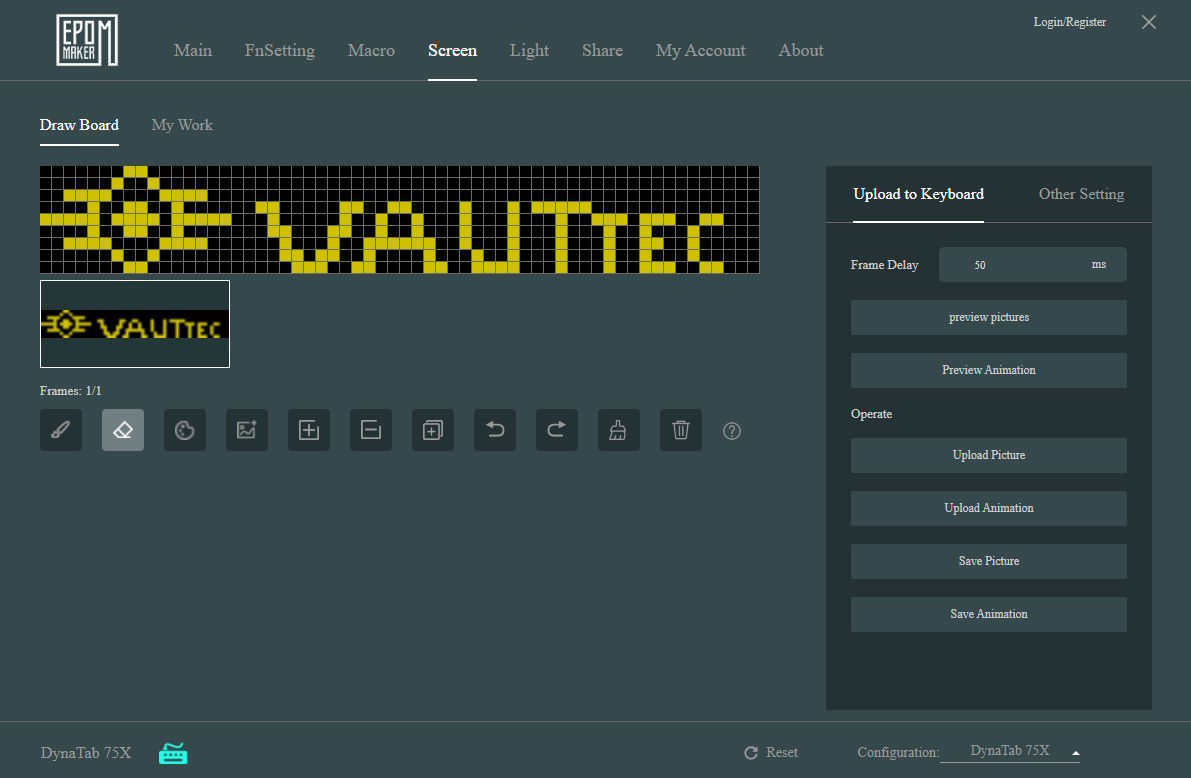This screenshot has height=778, width=1191.
Task: Click the Reset refresh icon
Action: pos(751,752)
